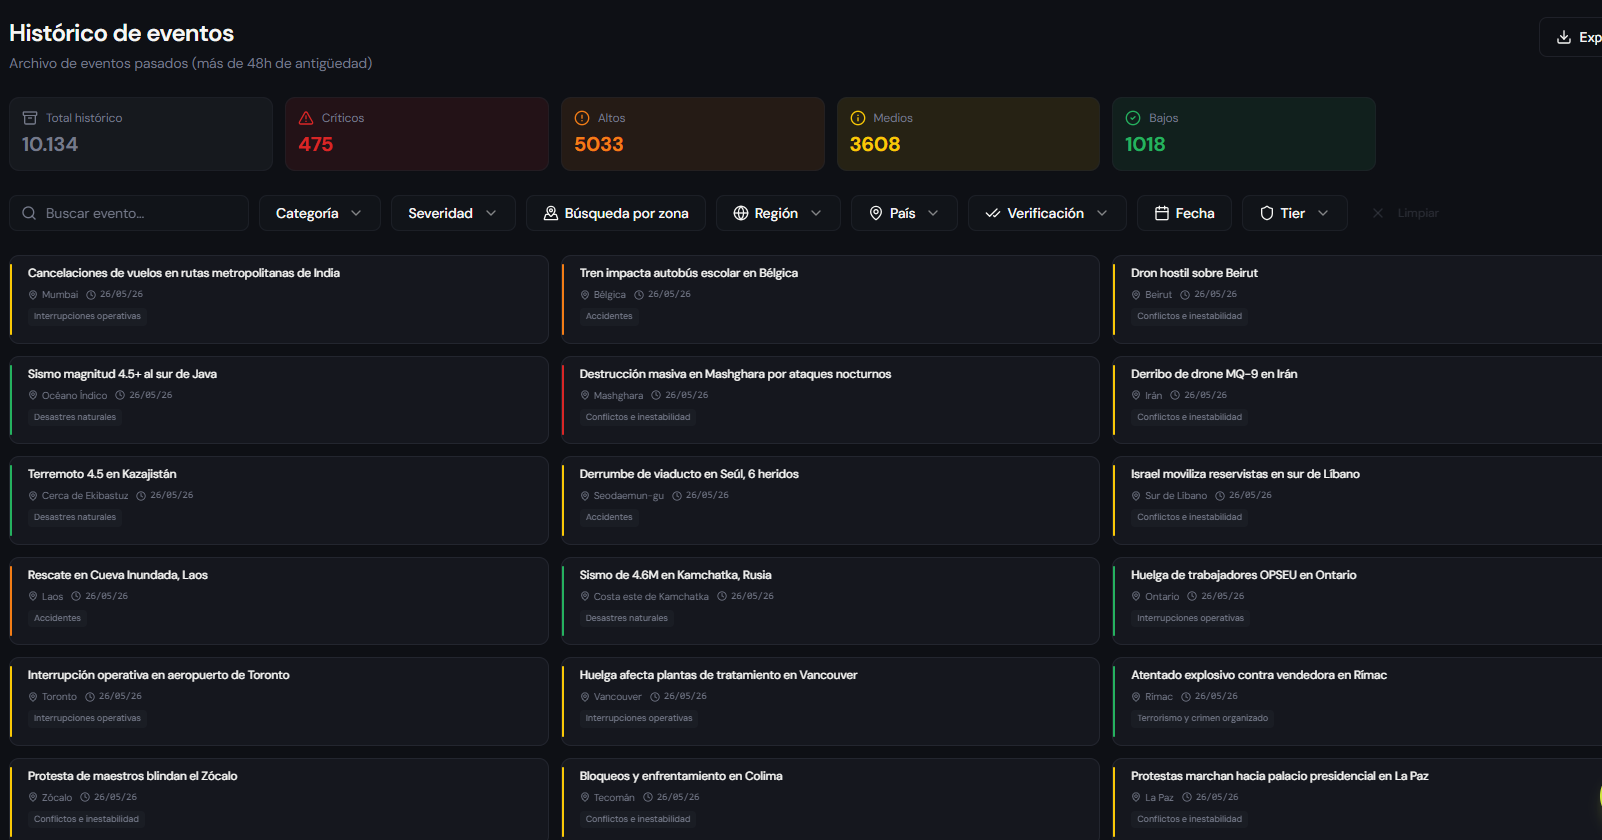Open the Categoría dropdown
This screenshot has width=1602, height=840.
(x=320, y=213)
